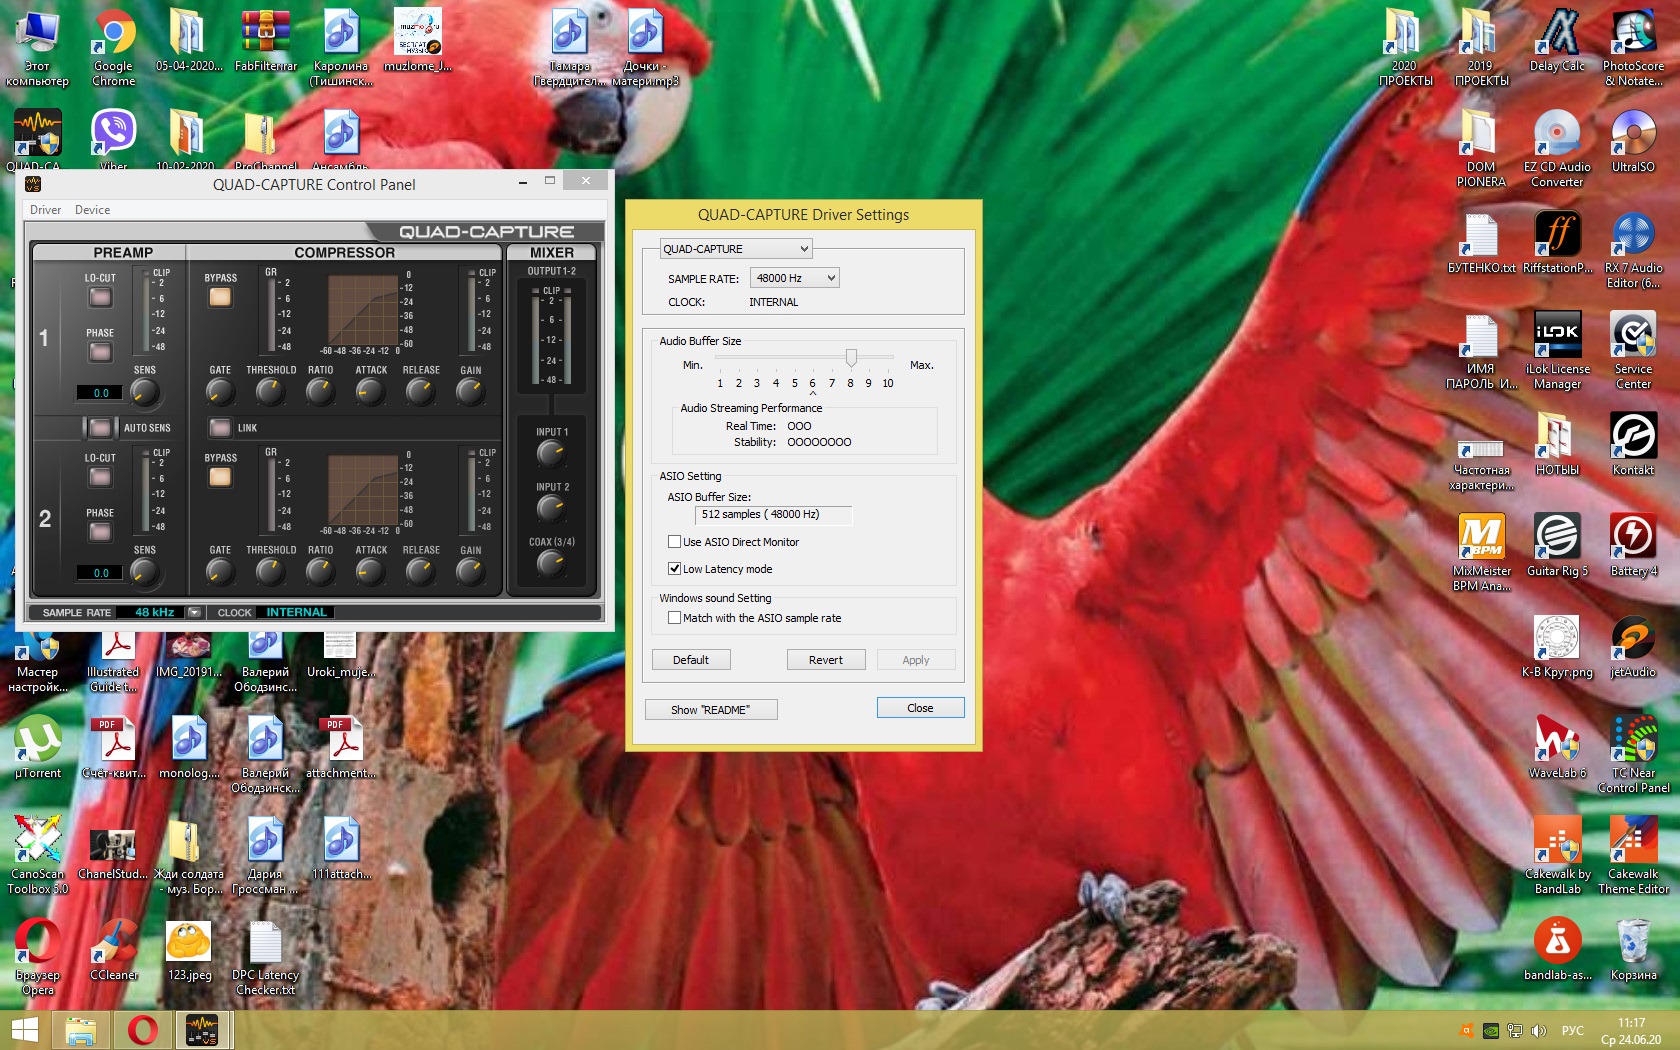Click channel 2 SENS knob
The height and width of the screenshot is (1050, 1680).
pyautogui.click(x=145, y=572)
